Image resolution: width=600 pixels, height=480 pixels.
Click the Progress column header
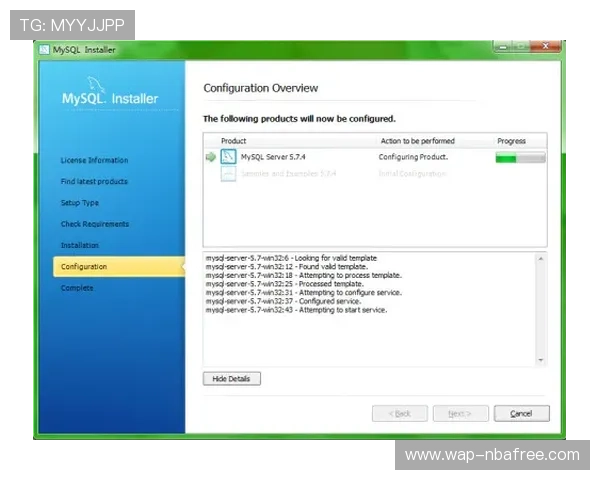click(x=511, y=141)
